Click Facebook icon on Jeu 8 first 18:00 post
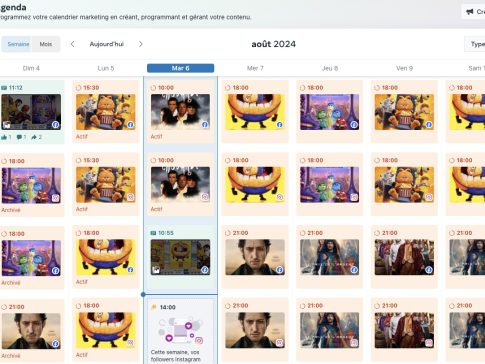This screenshot has width=485, height=364. pos(354,125)
